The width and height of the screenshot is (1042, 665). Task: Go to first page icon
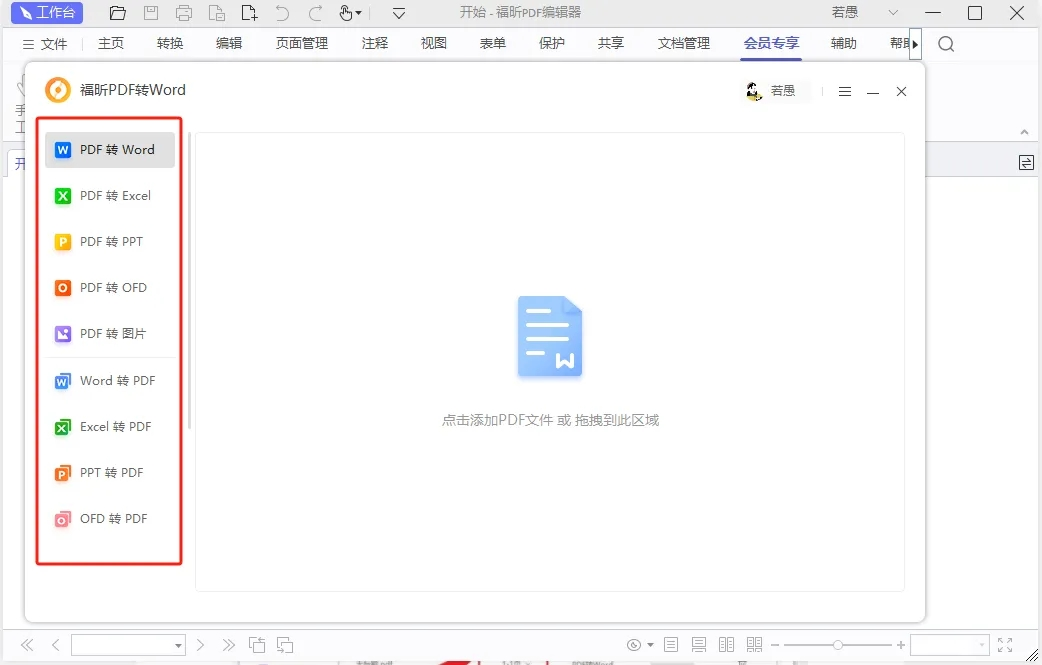(x=27, y=644)
